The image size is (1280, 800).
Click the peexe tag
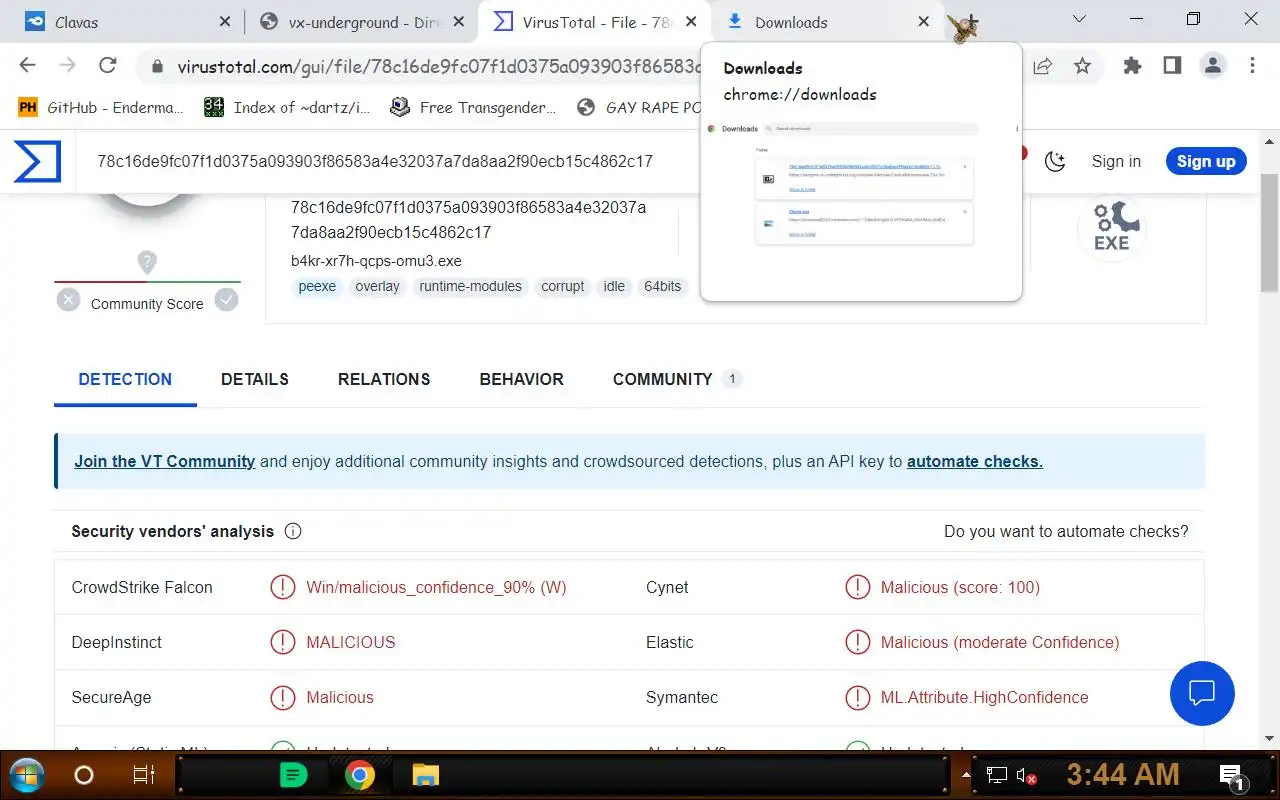(318, 286)
